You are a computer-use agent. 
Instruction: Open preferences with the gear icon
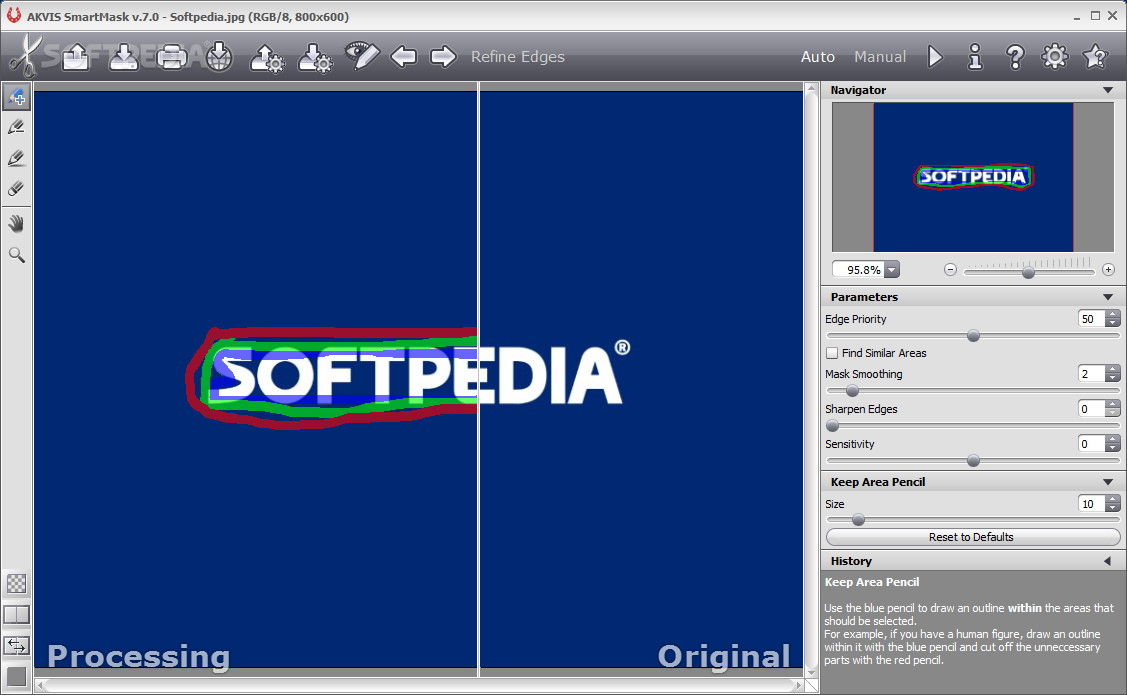1054,56
